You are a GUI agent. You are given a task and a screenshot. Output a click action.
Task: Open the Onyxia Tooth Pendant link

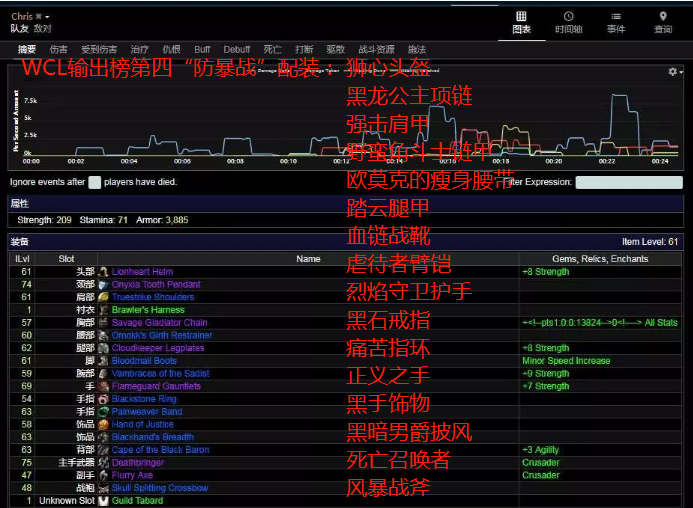[156, 285]
